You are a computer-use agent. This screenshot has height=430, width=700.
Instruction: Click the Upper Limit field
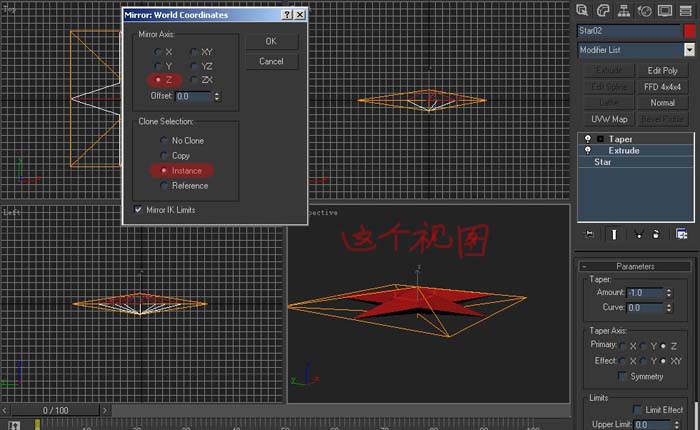click(x=653, y=424)
